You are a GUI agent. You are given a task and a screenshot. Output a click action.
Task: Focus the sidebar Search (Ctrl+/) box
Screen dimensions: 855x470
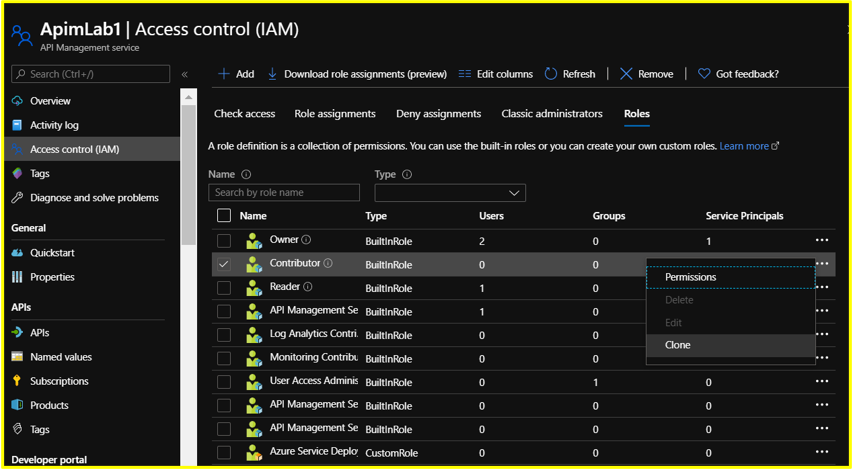pos(91,74)
